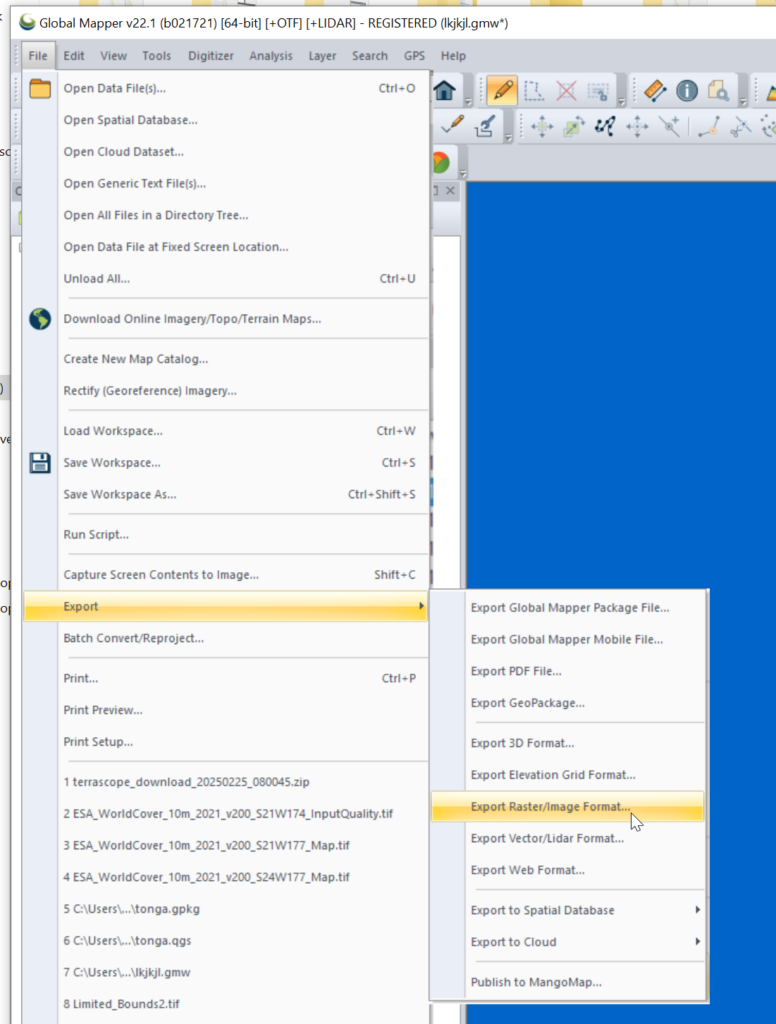Choose Export GeoPackage...
776x1024 pixels.
click(x=568, y=703)
